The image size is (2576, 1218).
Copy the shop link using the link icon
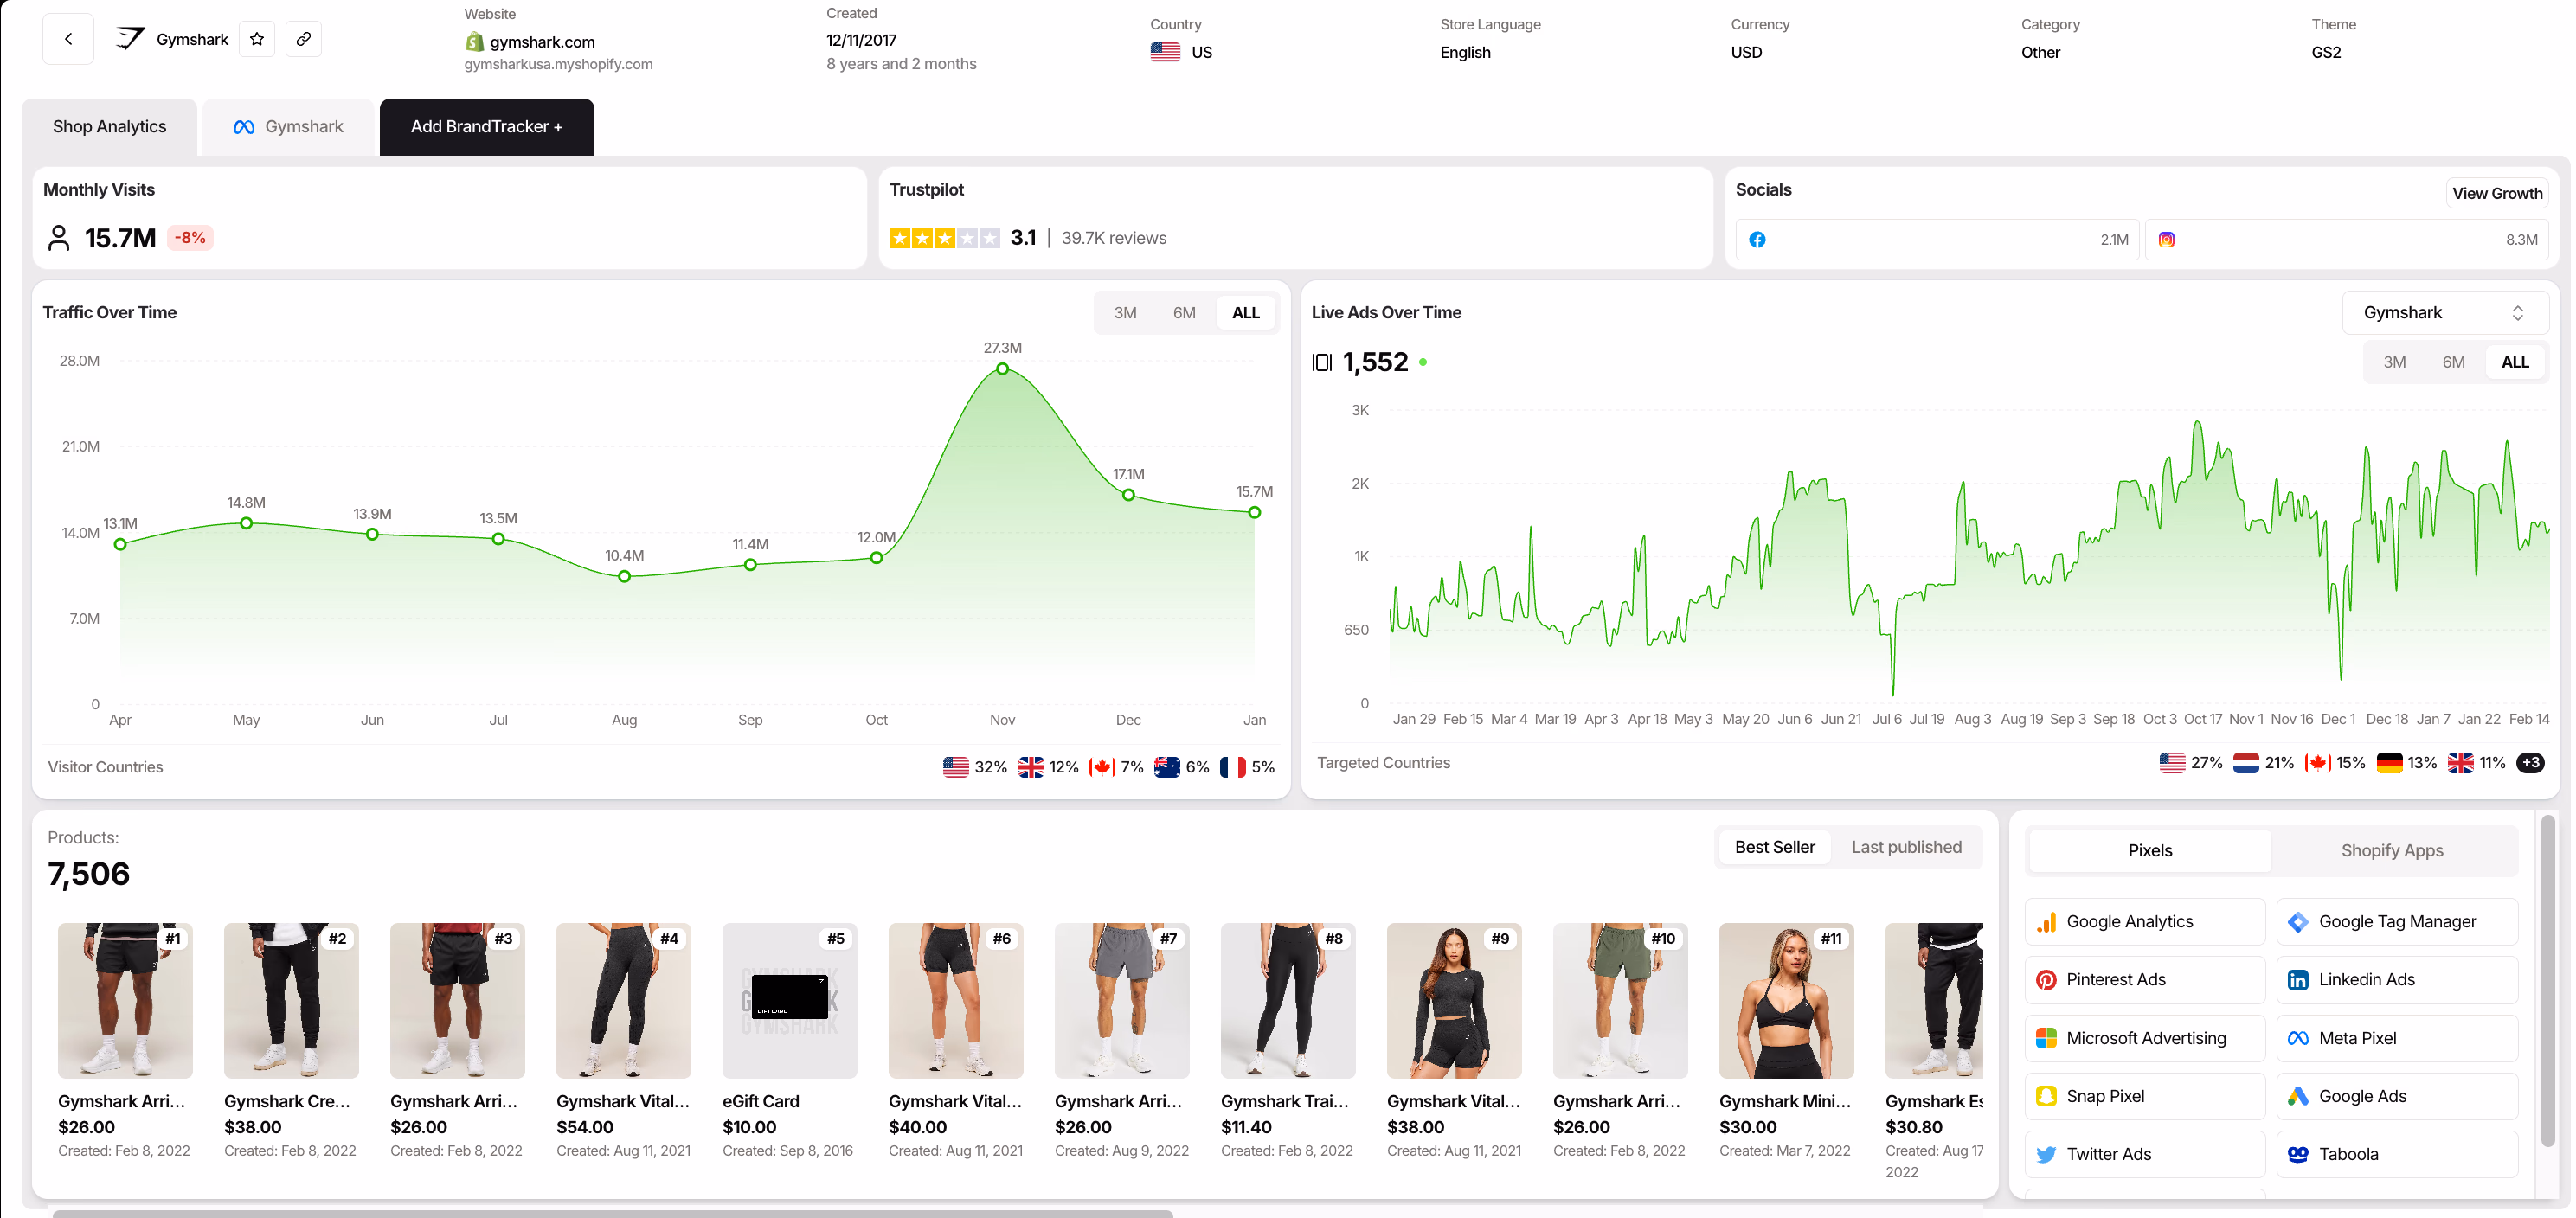[304, 39]
